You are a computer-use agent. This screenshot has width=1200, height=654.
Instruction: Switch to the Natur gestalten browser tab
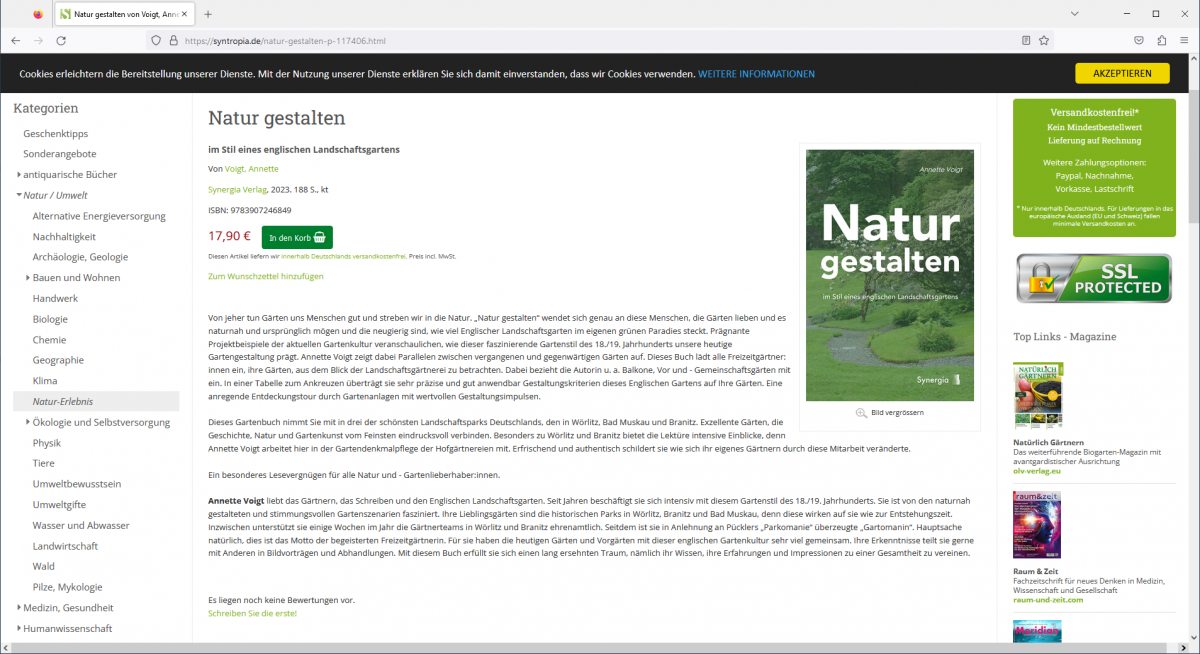[120, 14]
